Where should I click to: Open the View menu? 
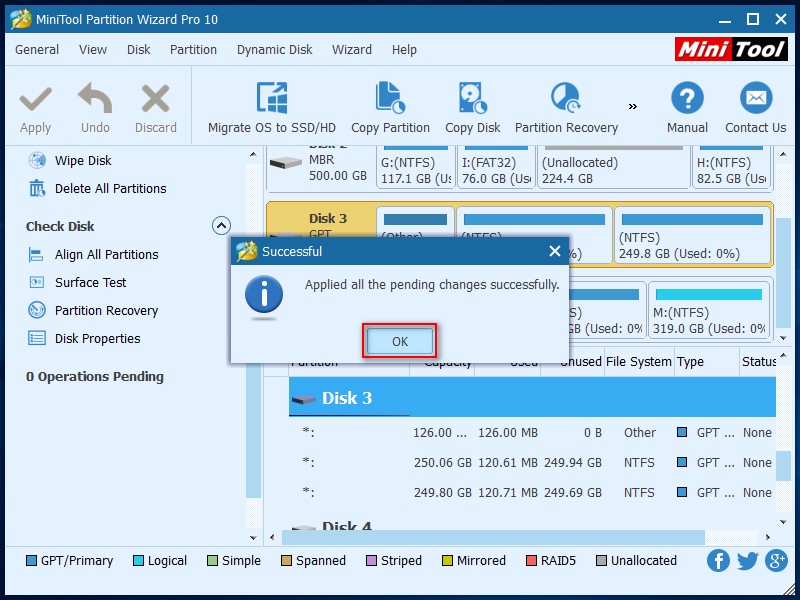tap(93, 49)
